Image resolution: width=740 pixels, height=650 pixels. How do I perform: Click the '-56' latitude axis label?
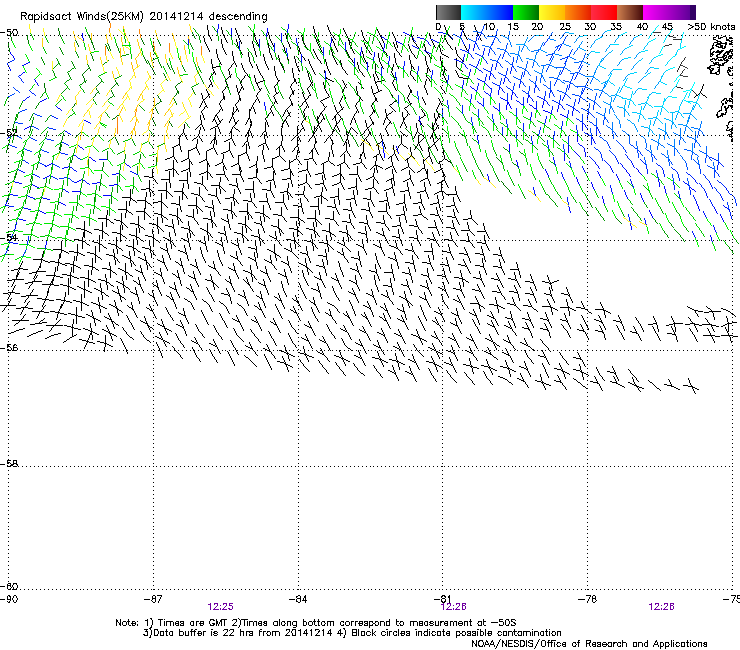click(x=9, y=347)
